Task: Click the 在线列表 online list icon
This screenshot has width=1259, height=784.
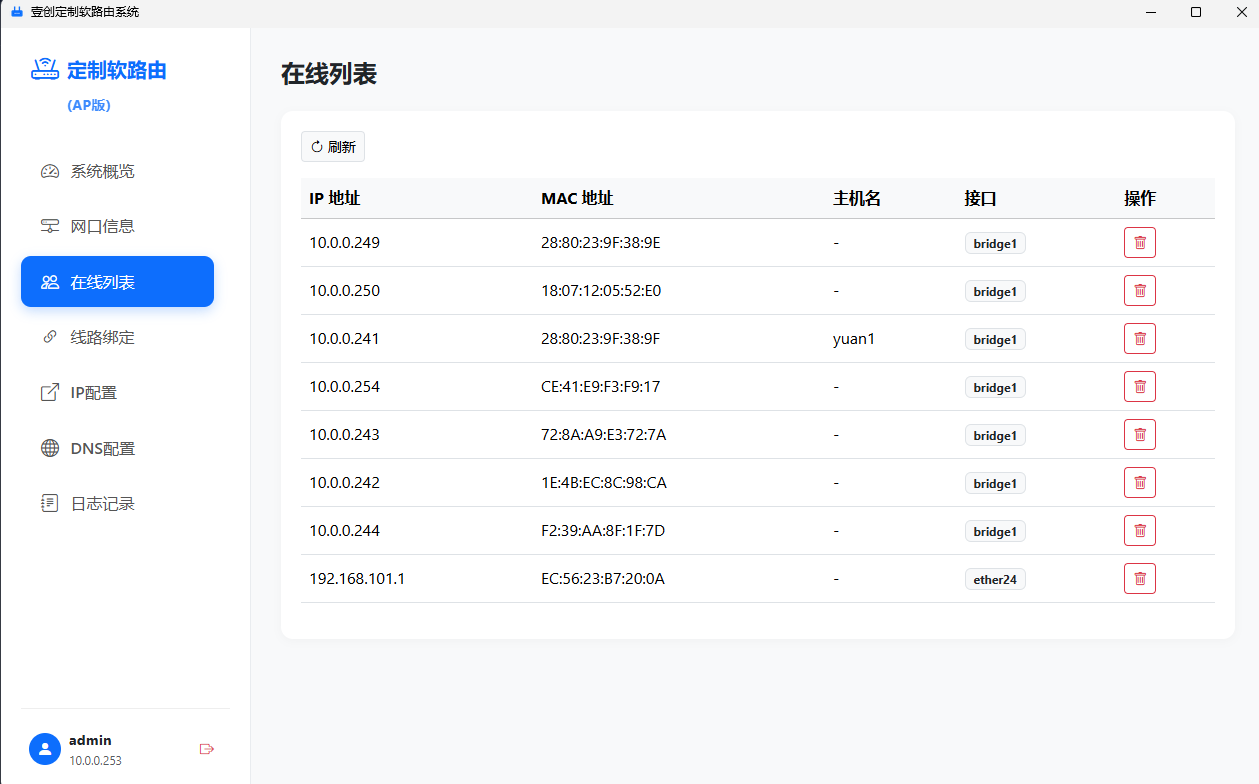Action: coord(49,281)
